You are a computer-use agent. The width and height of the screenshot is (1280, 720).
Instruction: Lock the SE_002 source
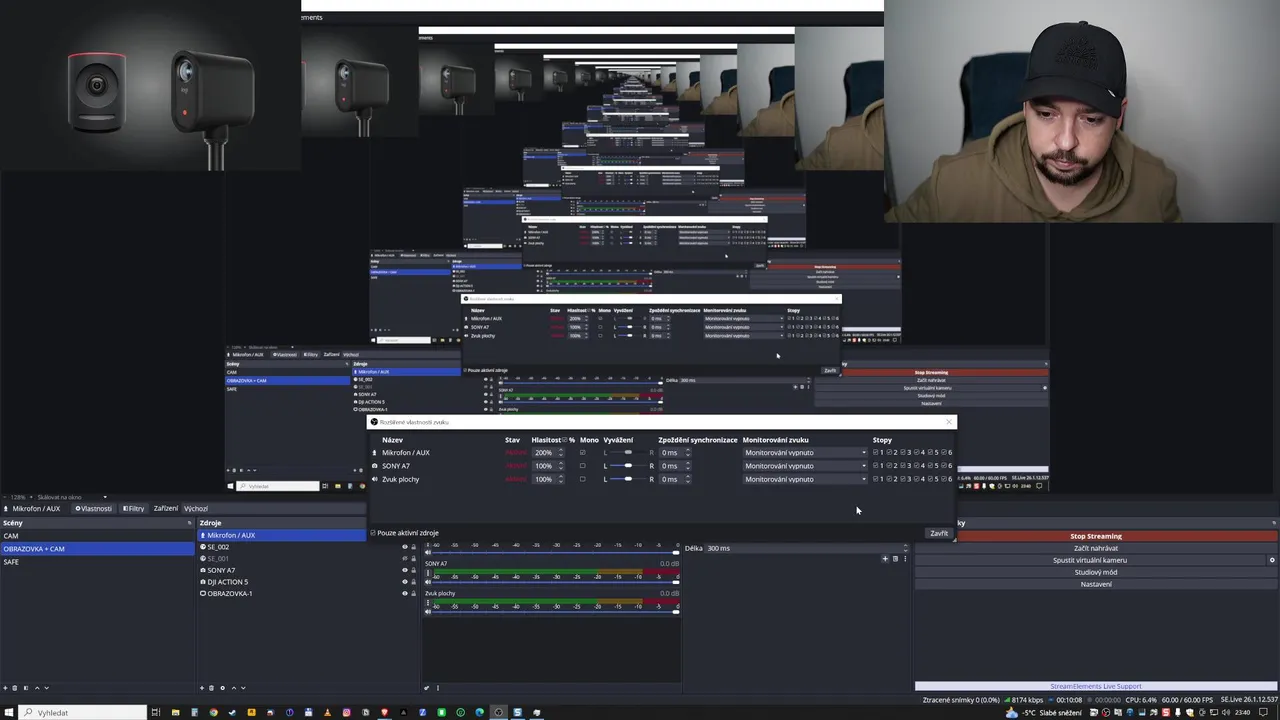413,547
